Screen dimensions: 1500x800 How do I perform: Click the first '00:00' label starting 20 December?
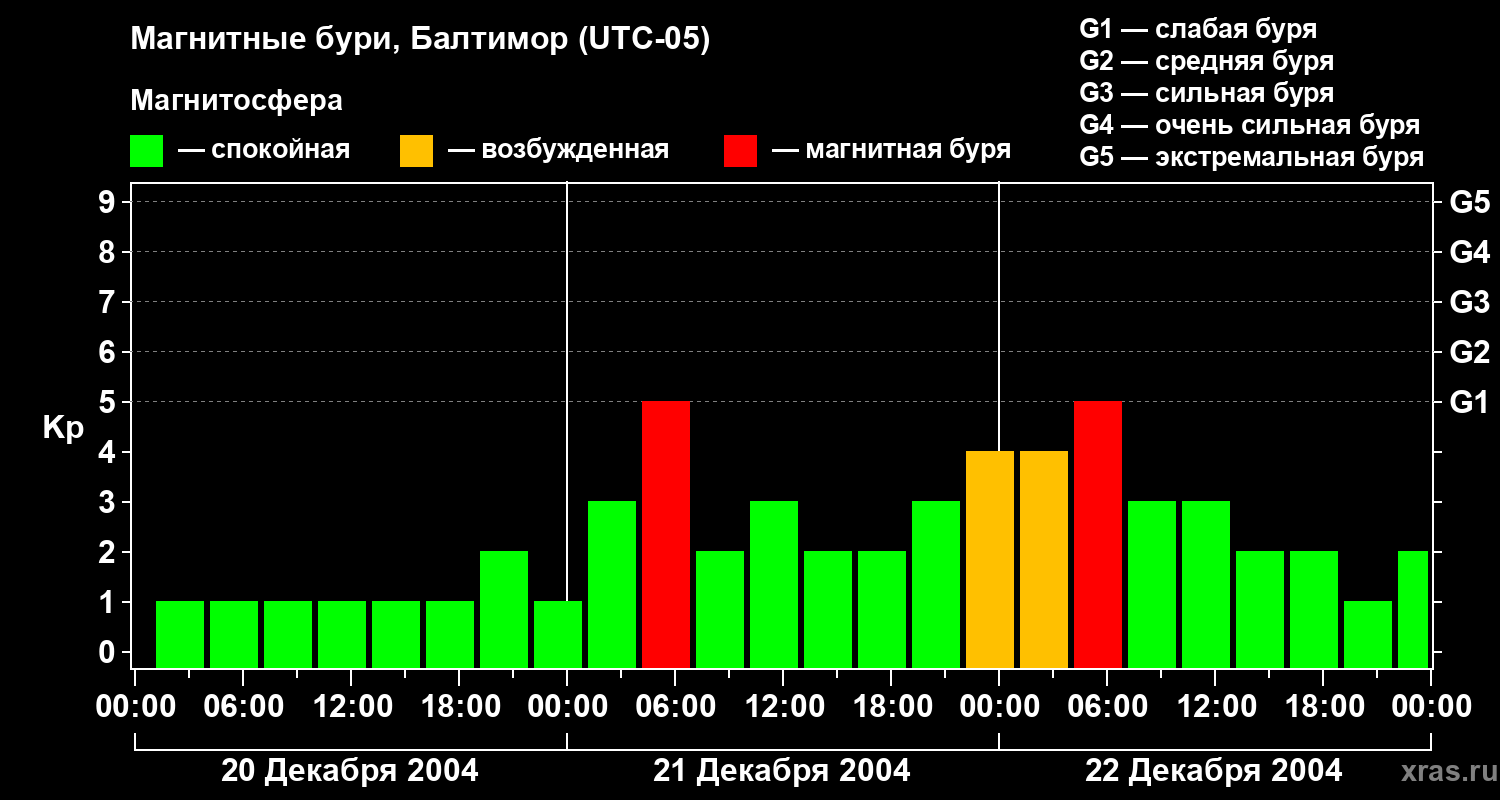pyautogui.click(x=135, y=707)
